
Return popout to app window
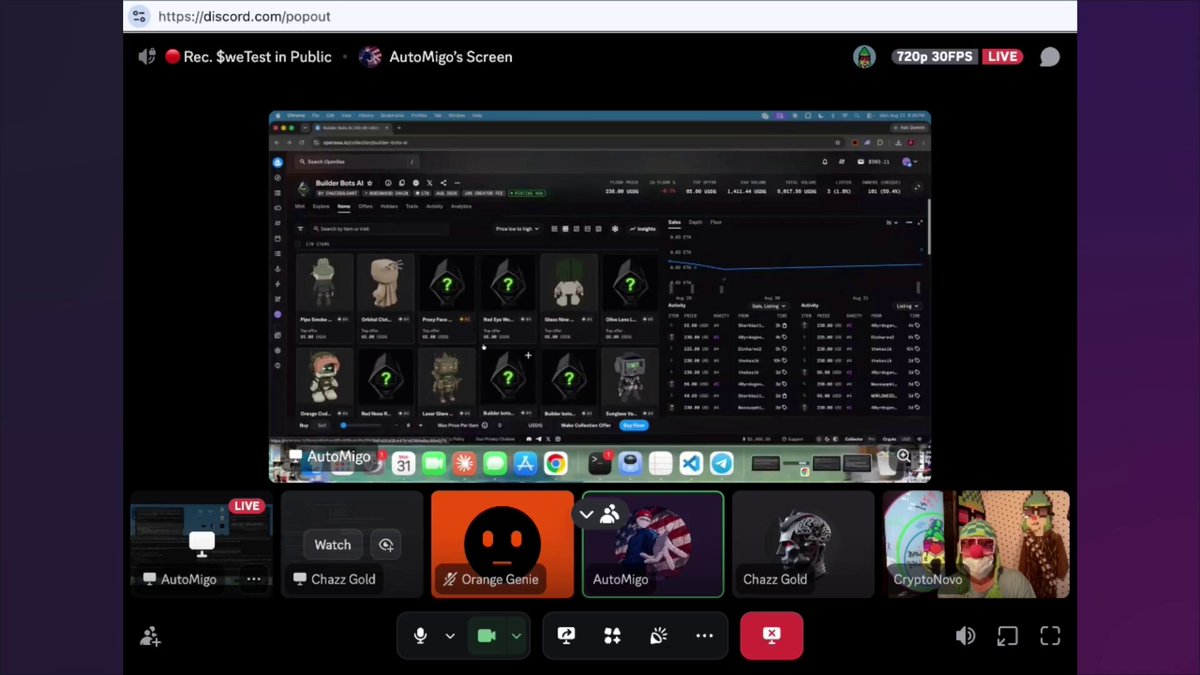point(1007,636)
